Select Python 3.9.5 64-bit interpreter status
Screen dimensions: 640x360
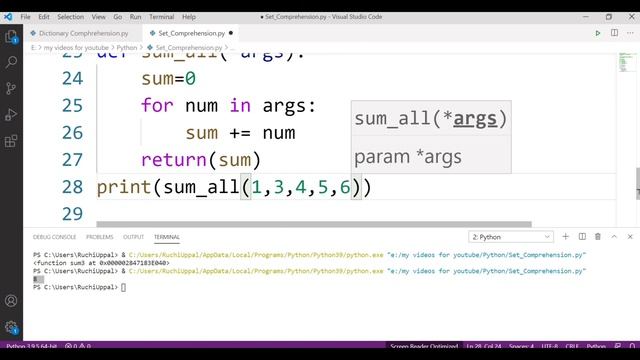pos(31,346)
